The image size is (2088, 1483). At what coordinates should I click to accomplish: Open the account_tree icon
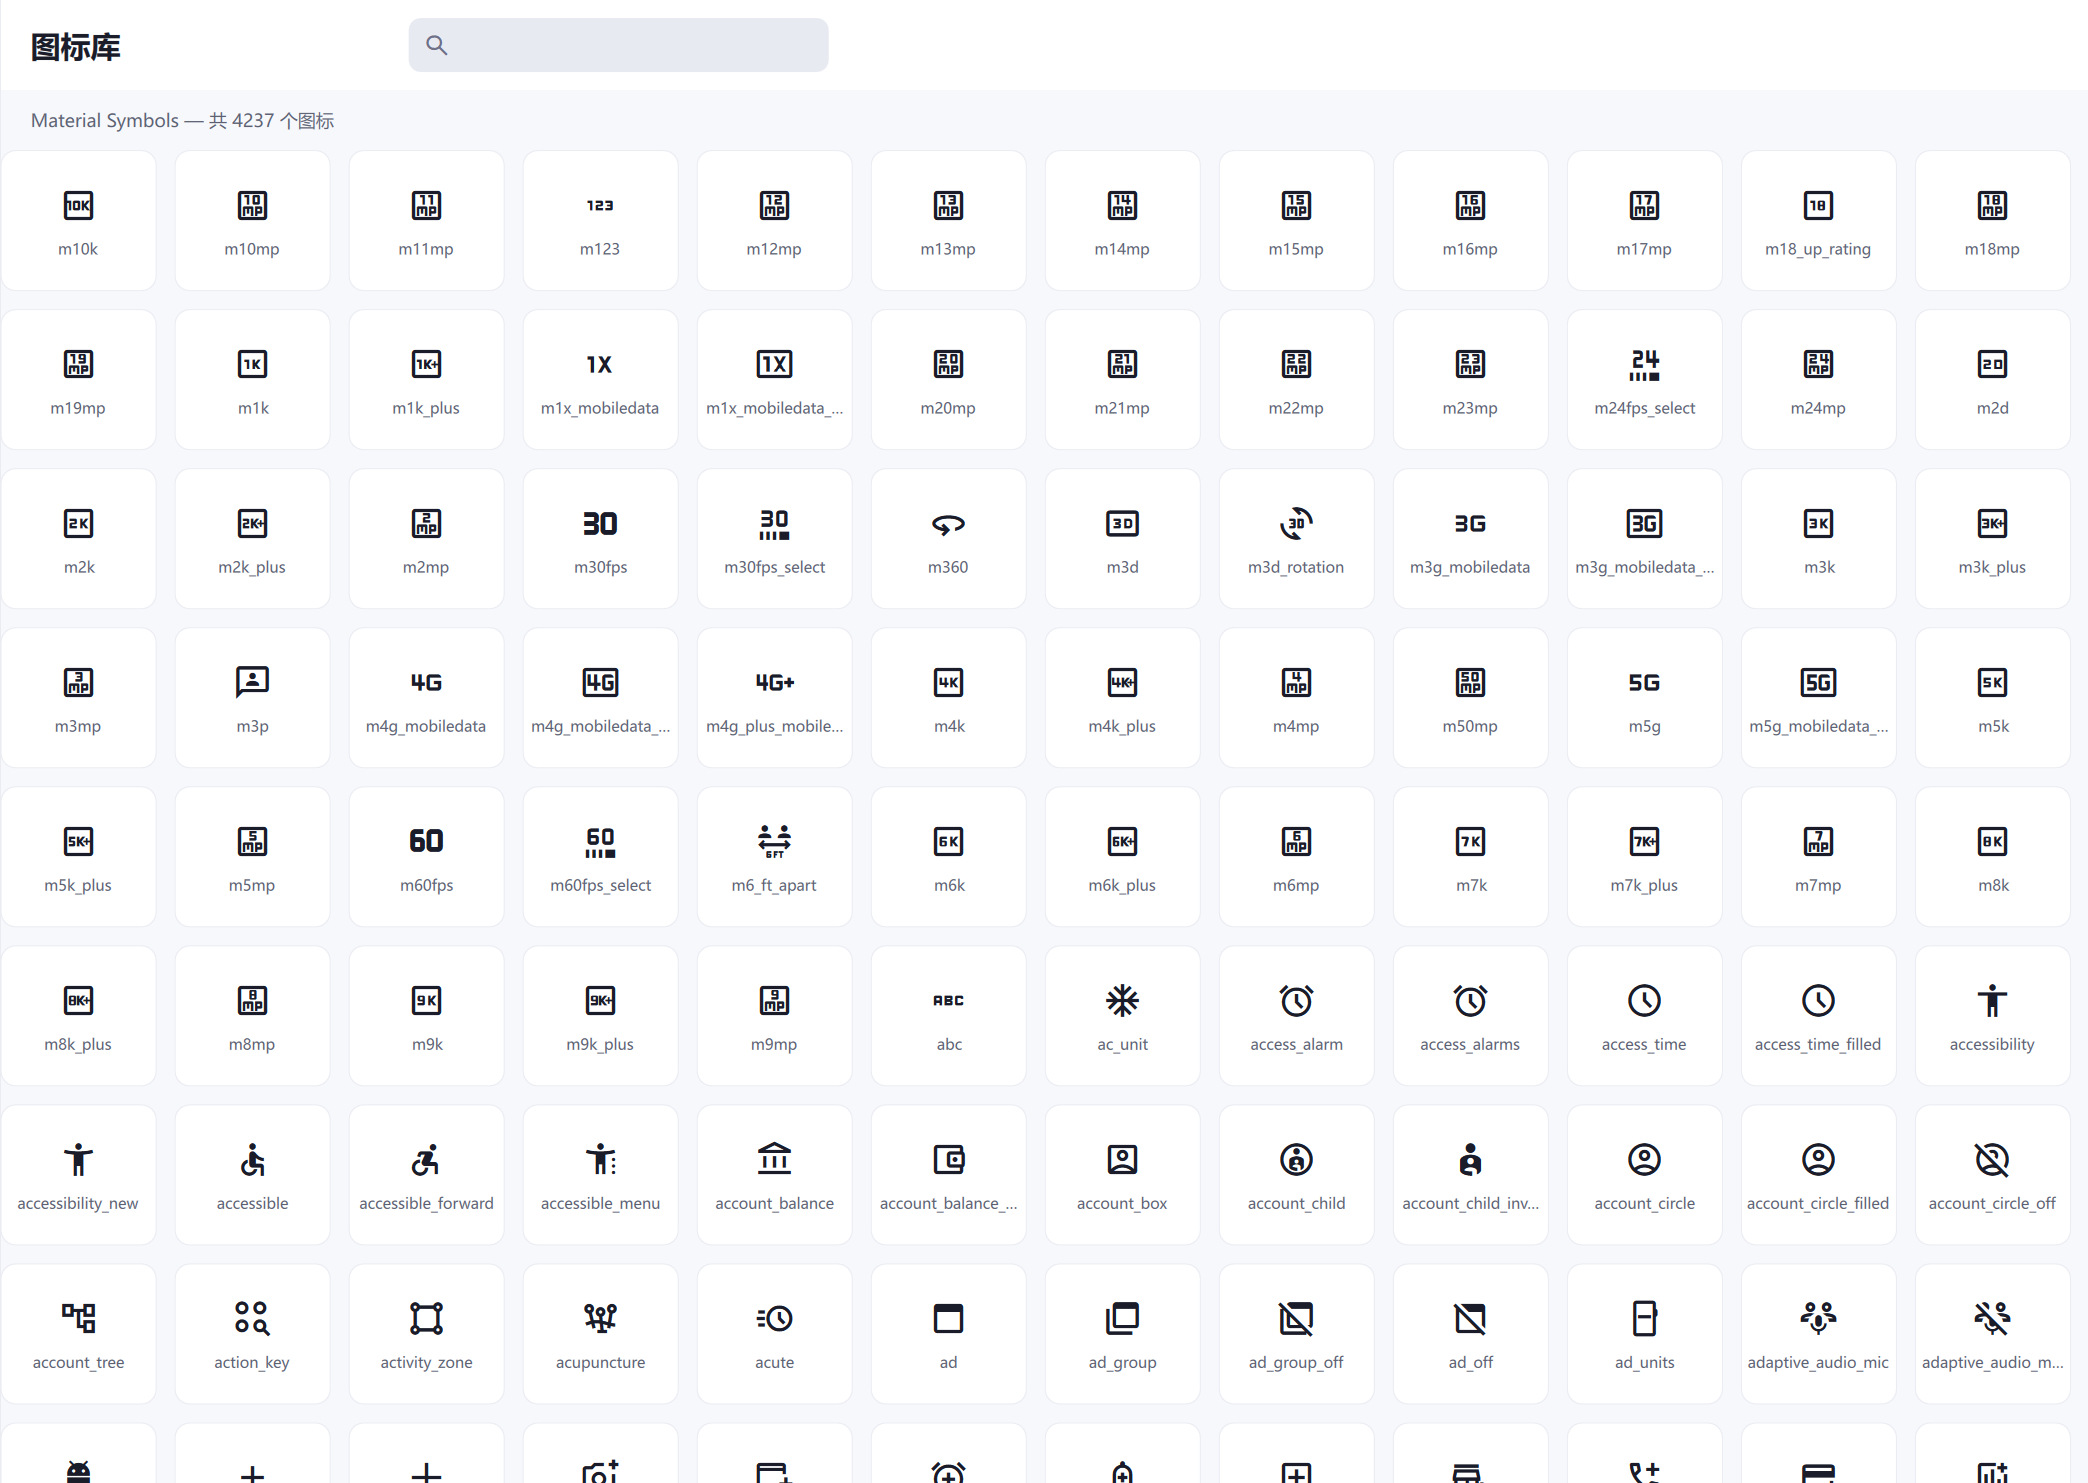[x=78, y=1334]
